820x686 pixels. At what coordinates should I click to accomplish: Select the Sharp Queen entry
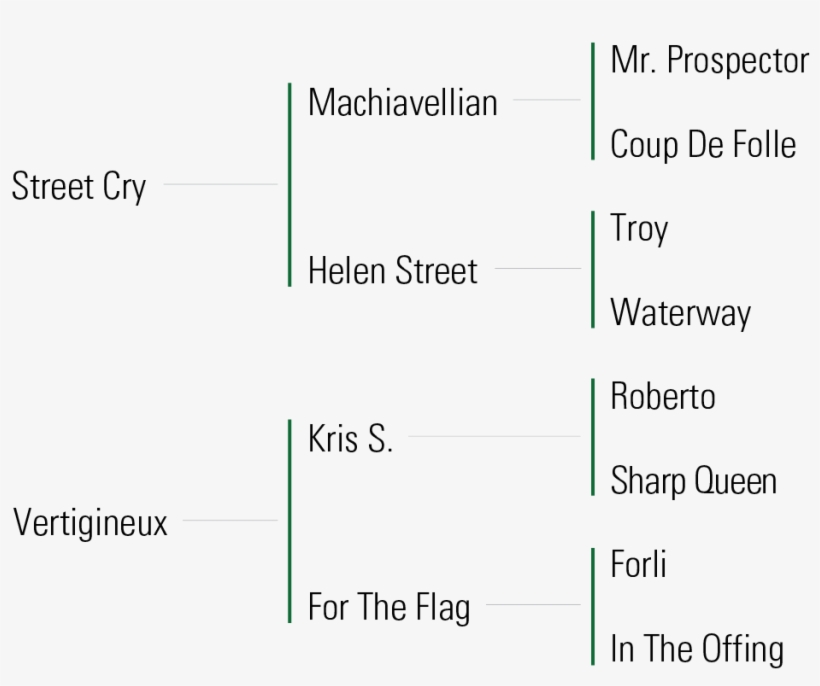[693, 481]
